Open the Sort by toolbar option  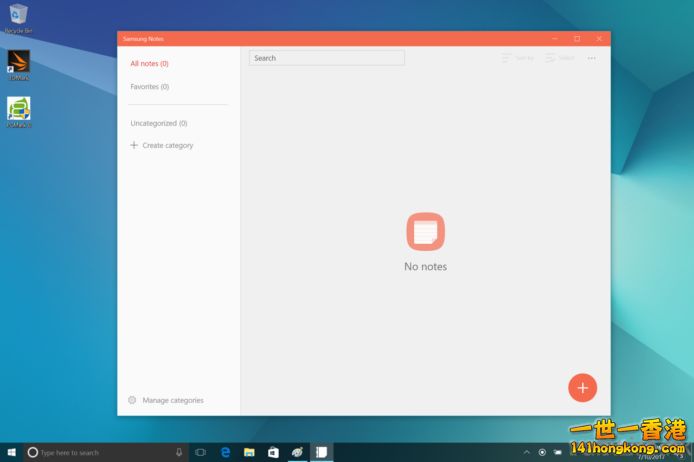point(517,58)
